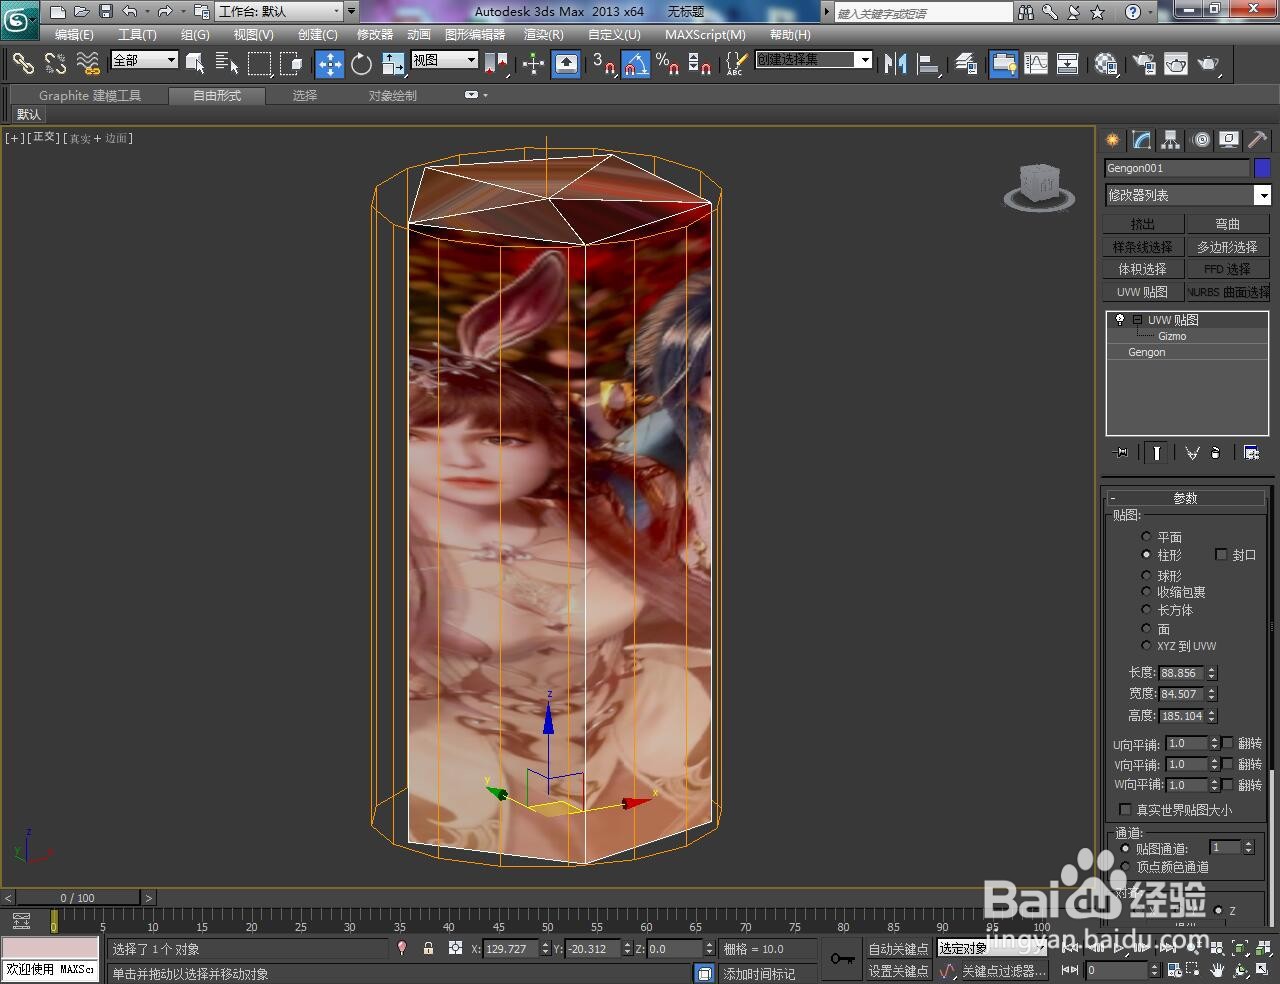Activate Select and Move tool
The width and height of the screenshot is (1280, 984).
(x=330, y=64)
